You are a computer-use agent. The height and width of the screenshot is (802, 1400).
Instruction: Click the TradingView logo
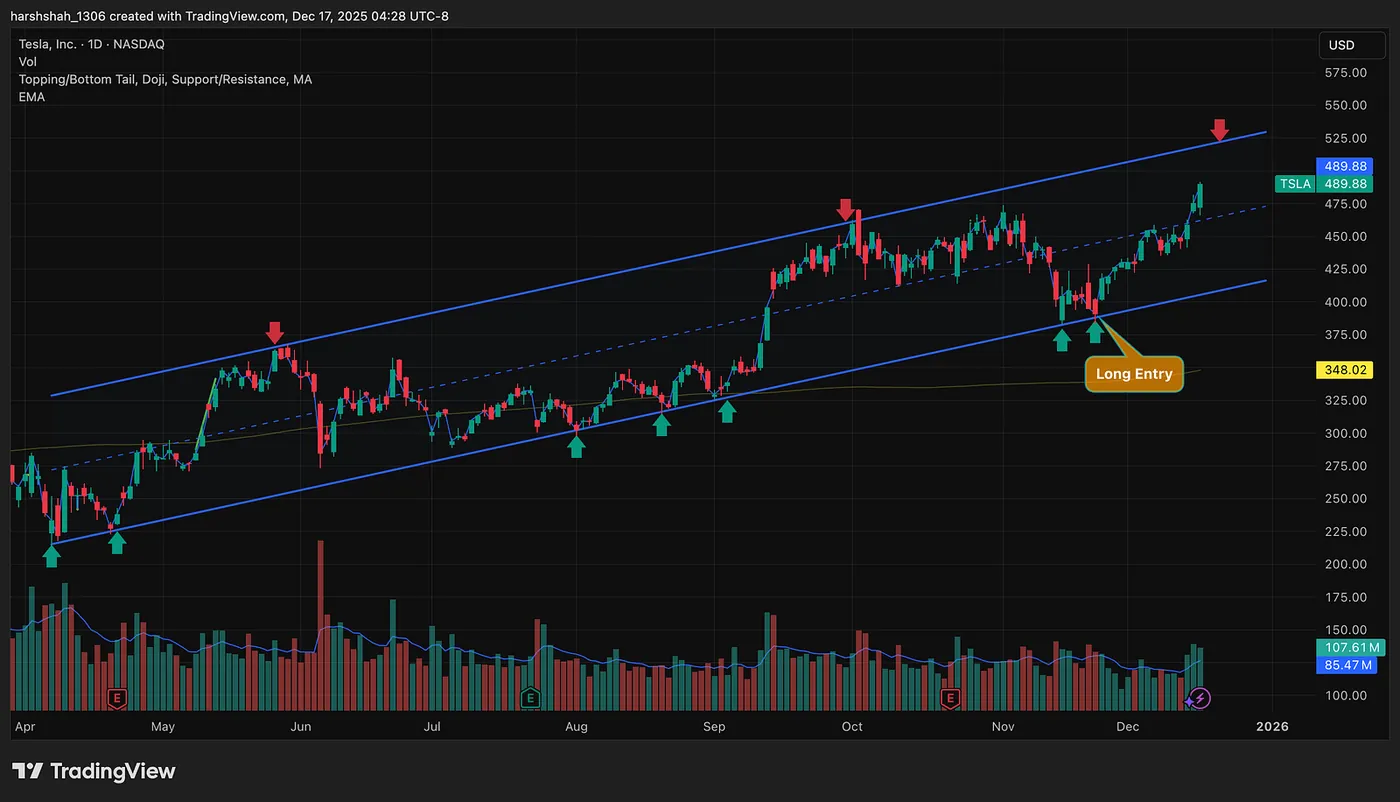(94, 771)
